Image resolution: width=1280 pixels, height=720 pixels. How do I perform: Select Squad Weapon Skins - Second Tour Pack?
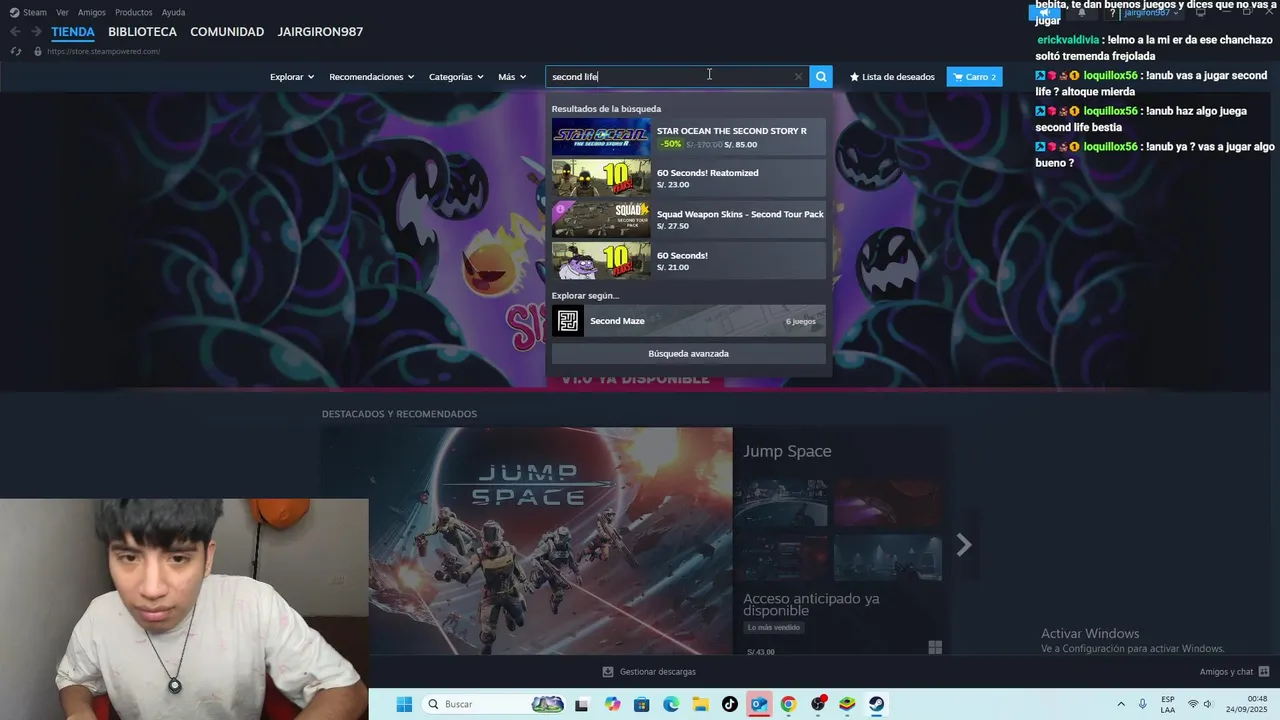click(688, 220)
